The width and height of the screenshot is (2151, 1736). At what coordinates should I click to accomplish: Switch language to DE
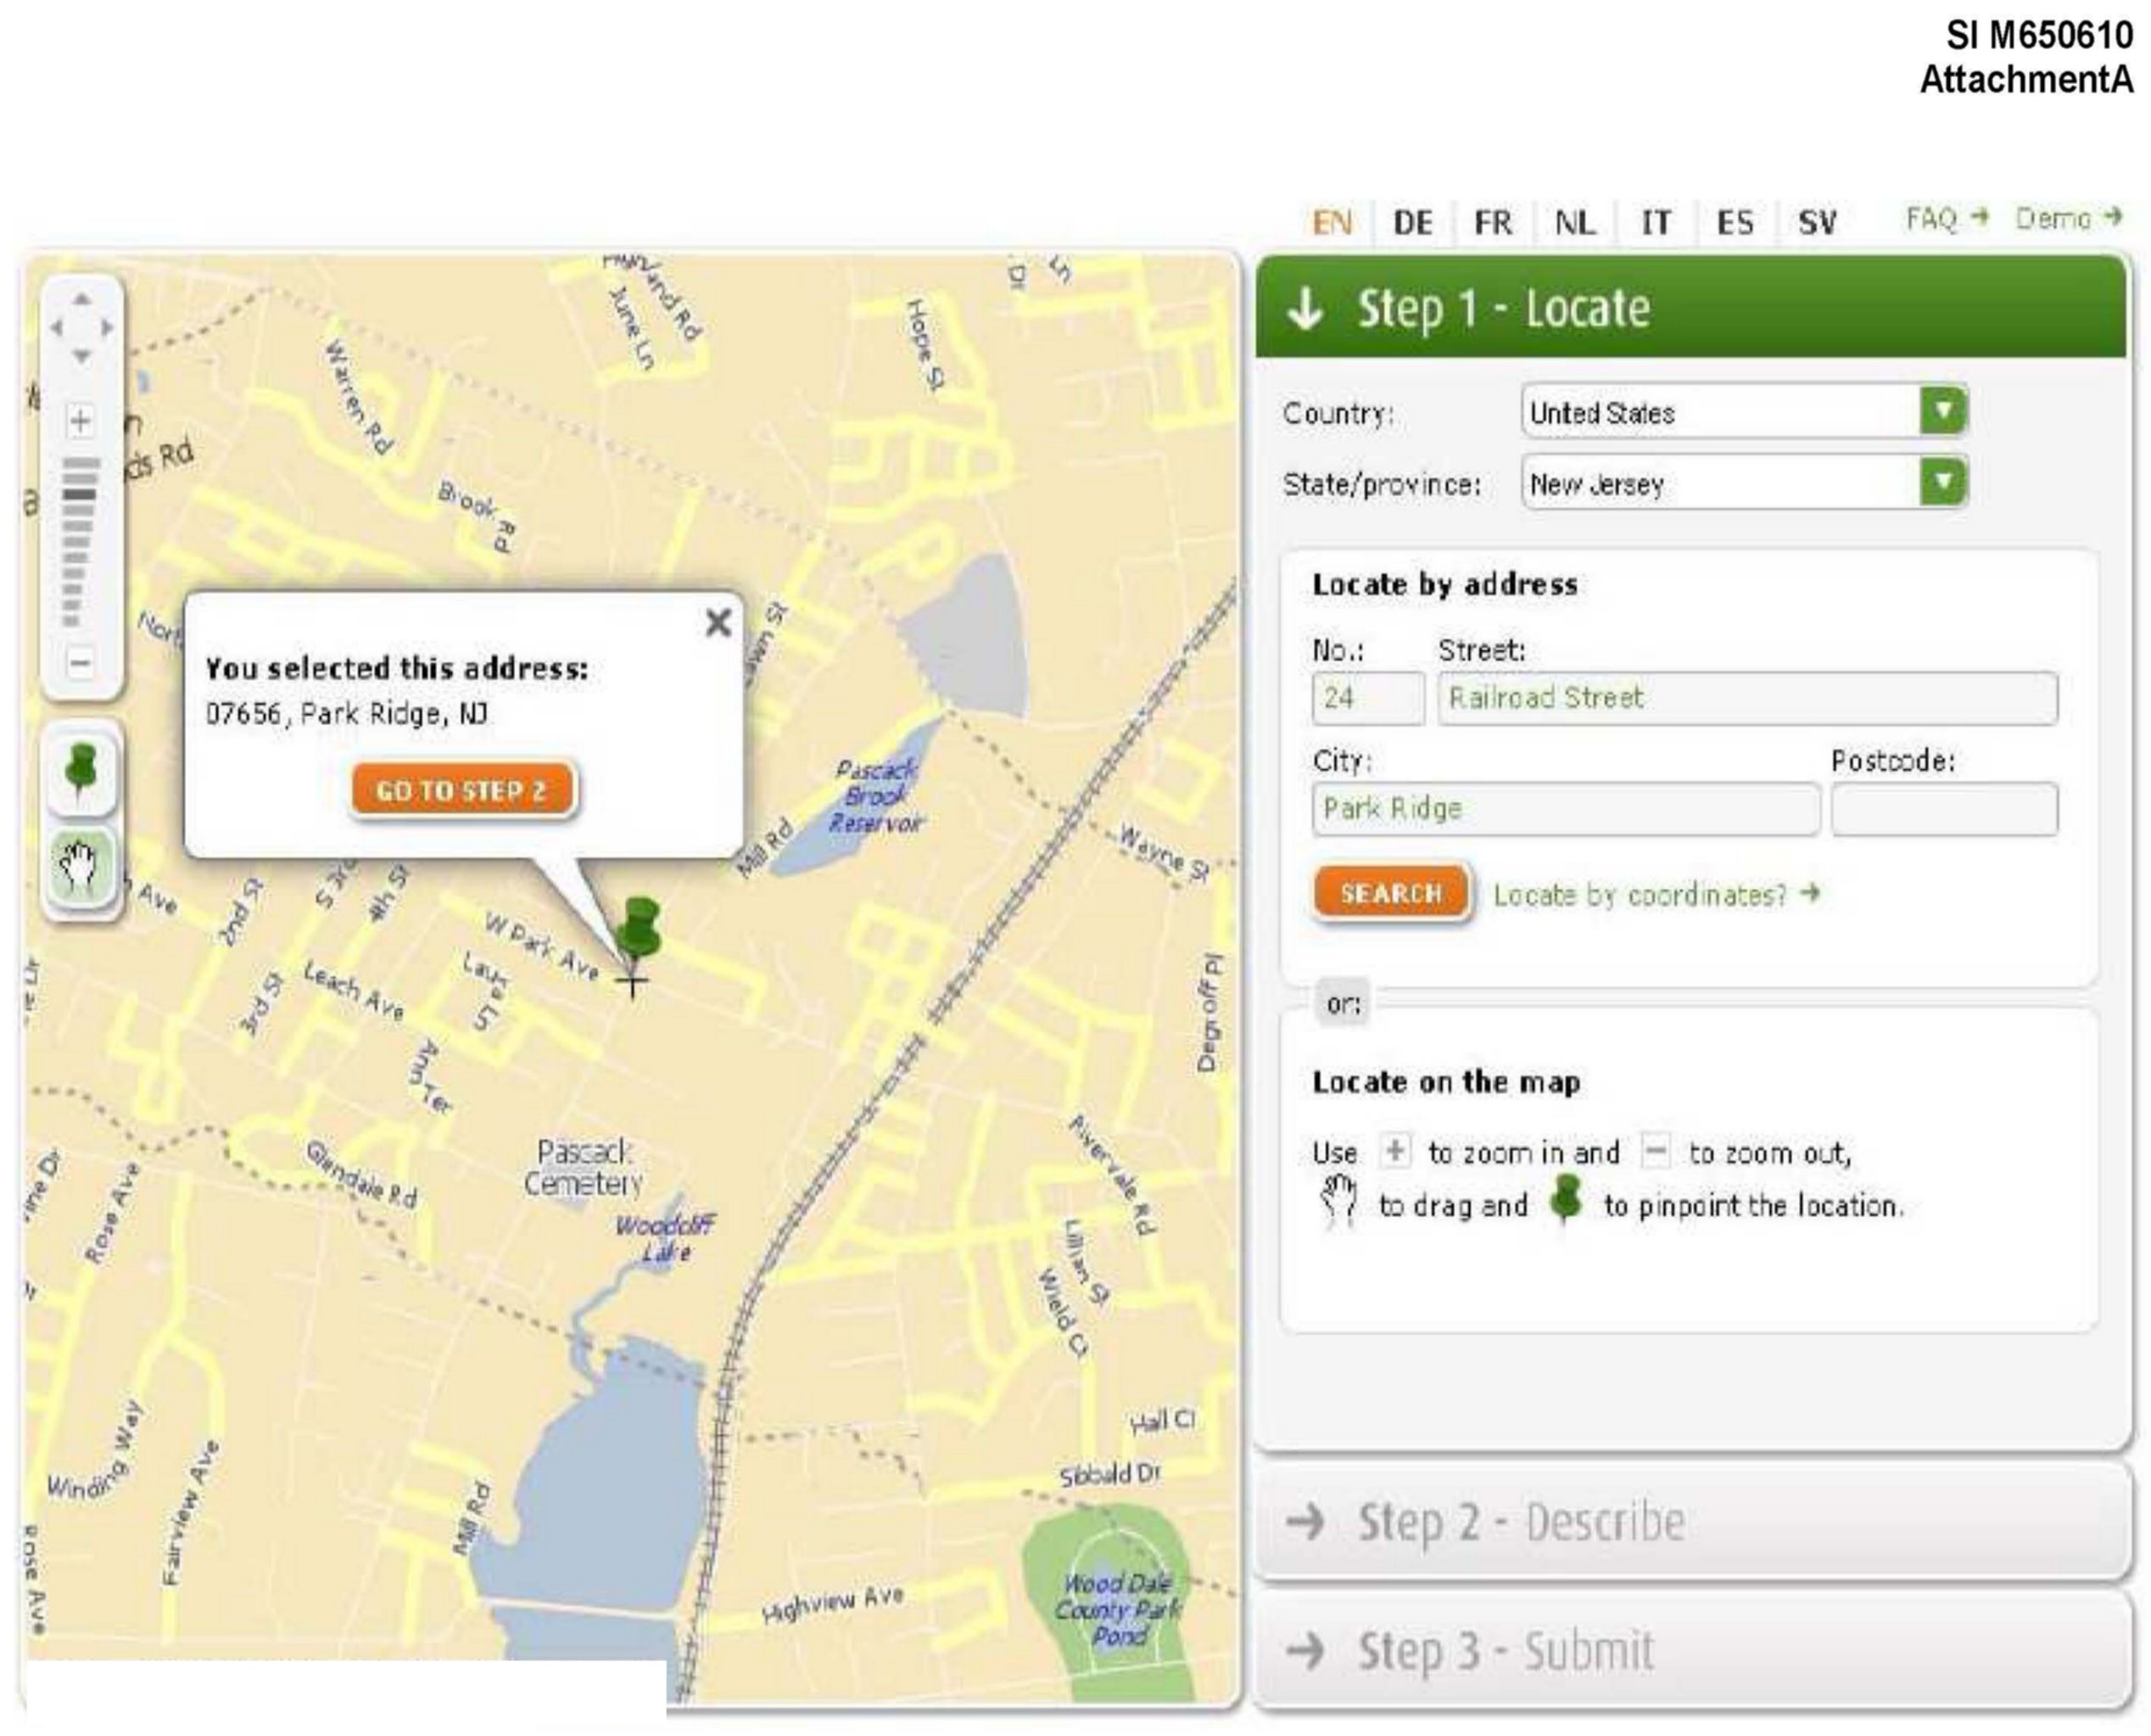pos(1412,222)
